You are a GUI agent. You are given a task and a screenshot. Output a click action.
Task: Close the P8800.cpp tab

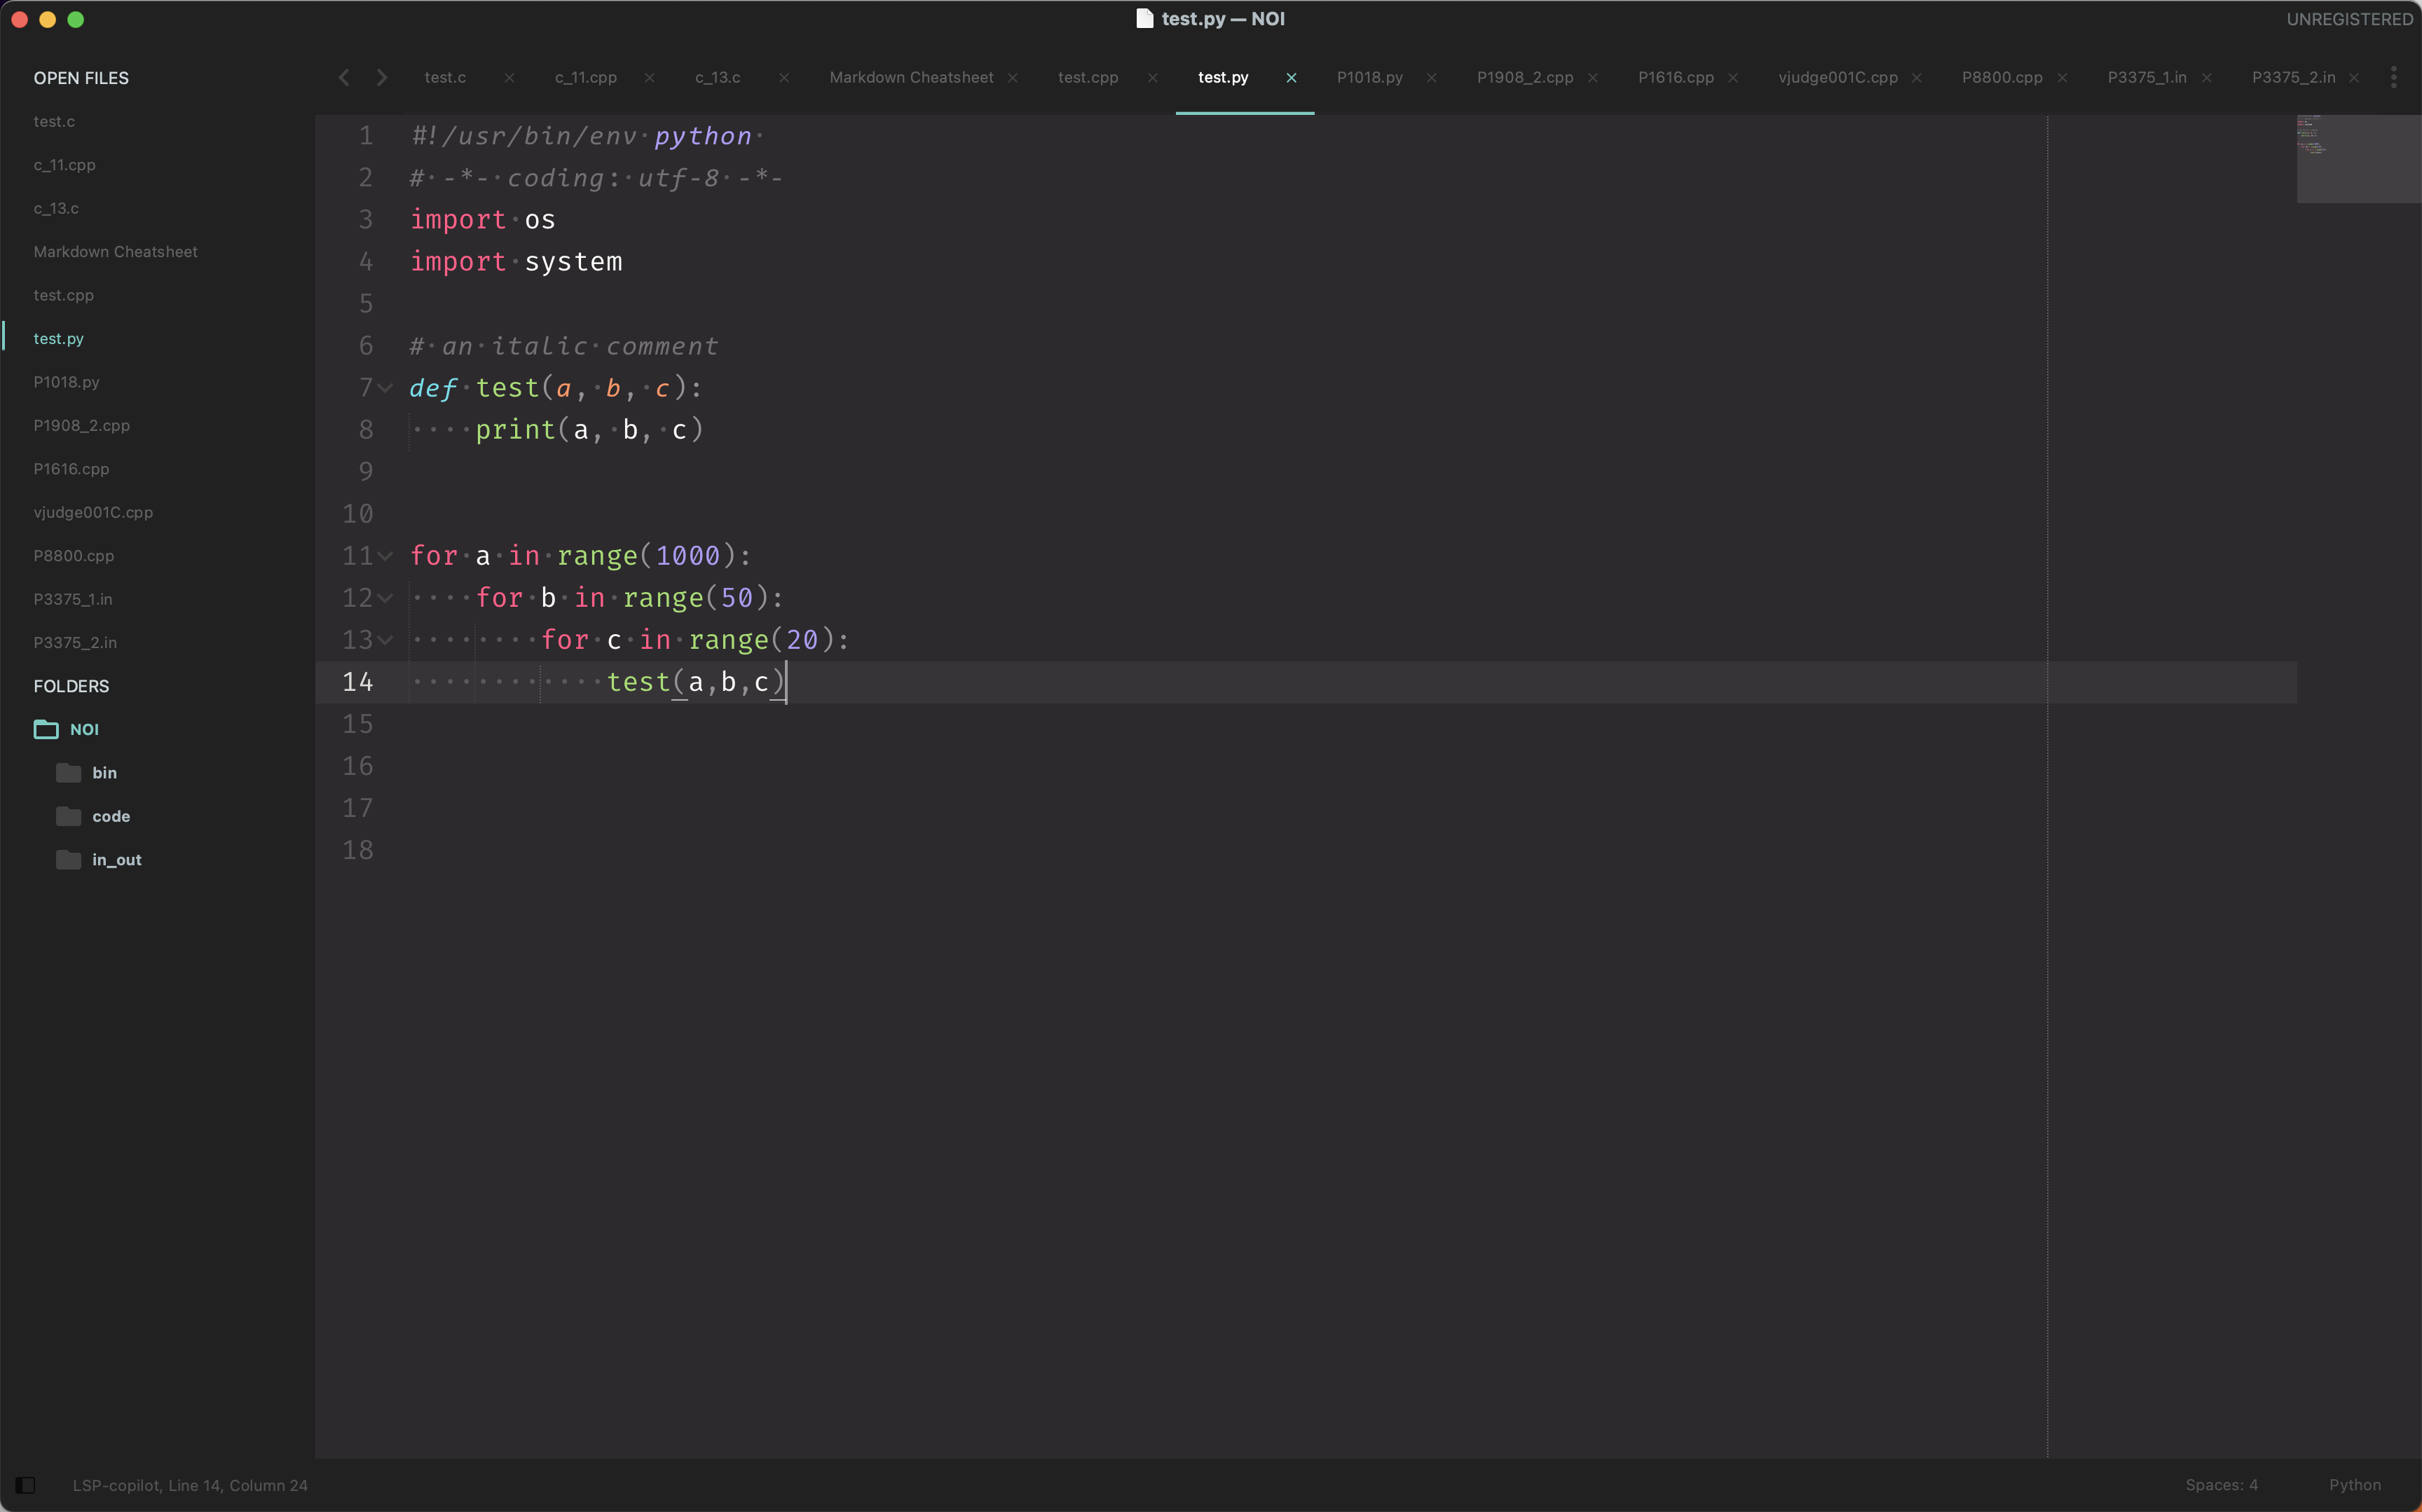(x=2062, y=77)
